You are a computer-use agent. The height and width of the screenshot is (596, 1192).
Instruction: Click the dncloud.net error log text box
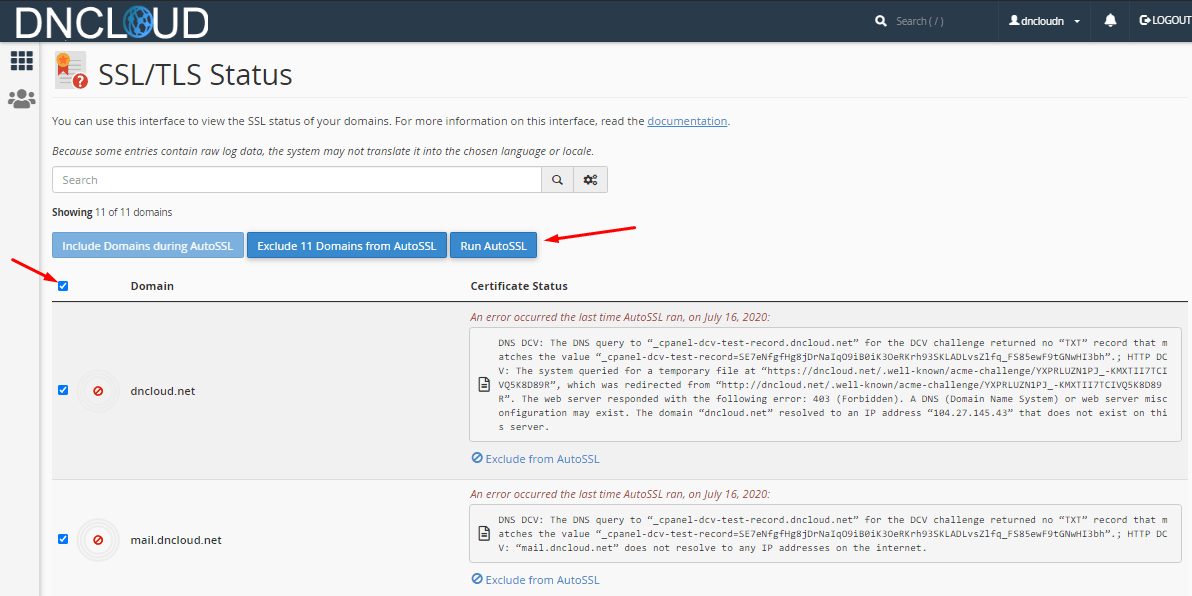click(x=825, y=384)
